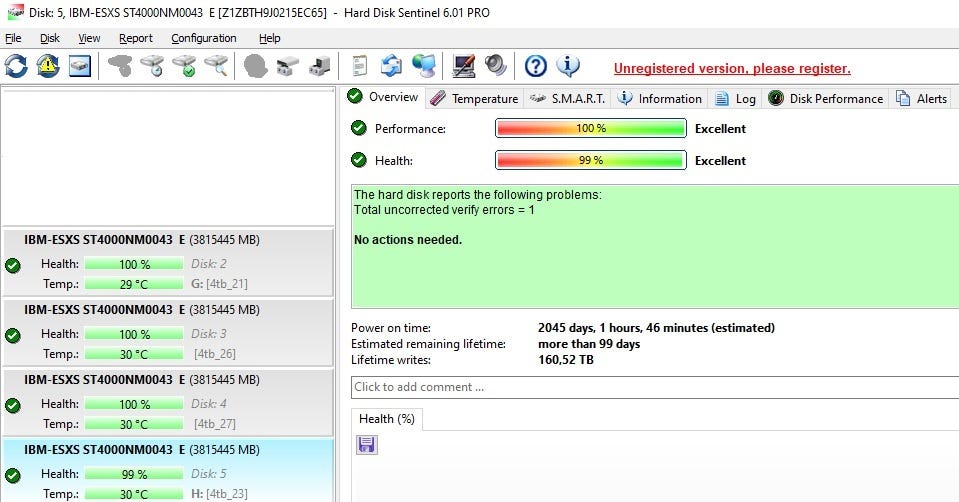Viewport: 959px width, 502px height.
Task: Click the H: [4tb_23] volume label
Action: pos(219,493)
